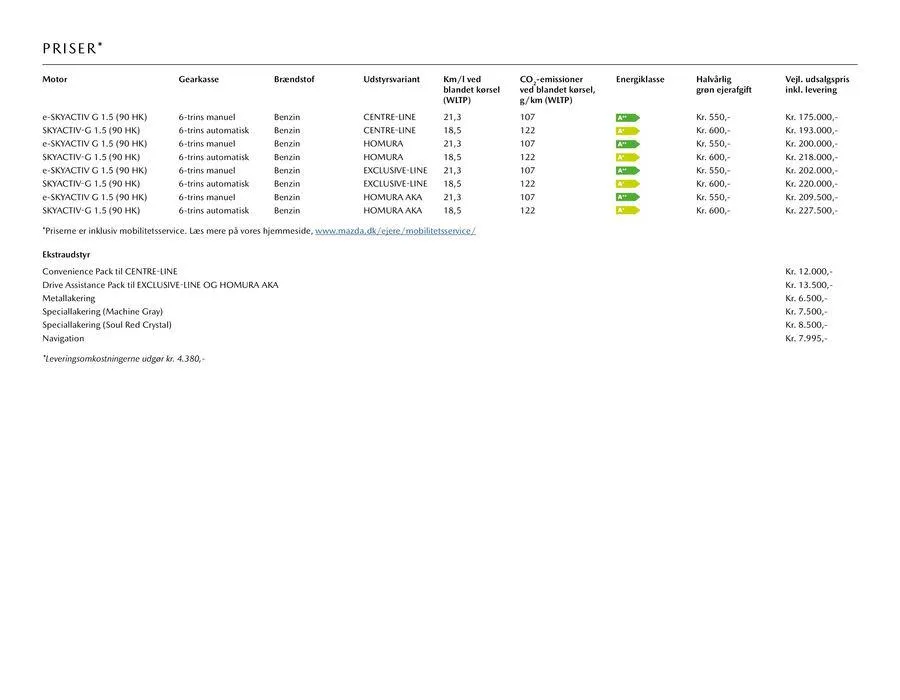Click the Drive Assistance Pack entry
900x700 pixels.
(160, 285)
